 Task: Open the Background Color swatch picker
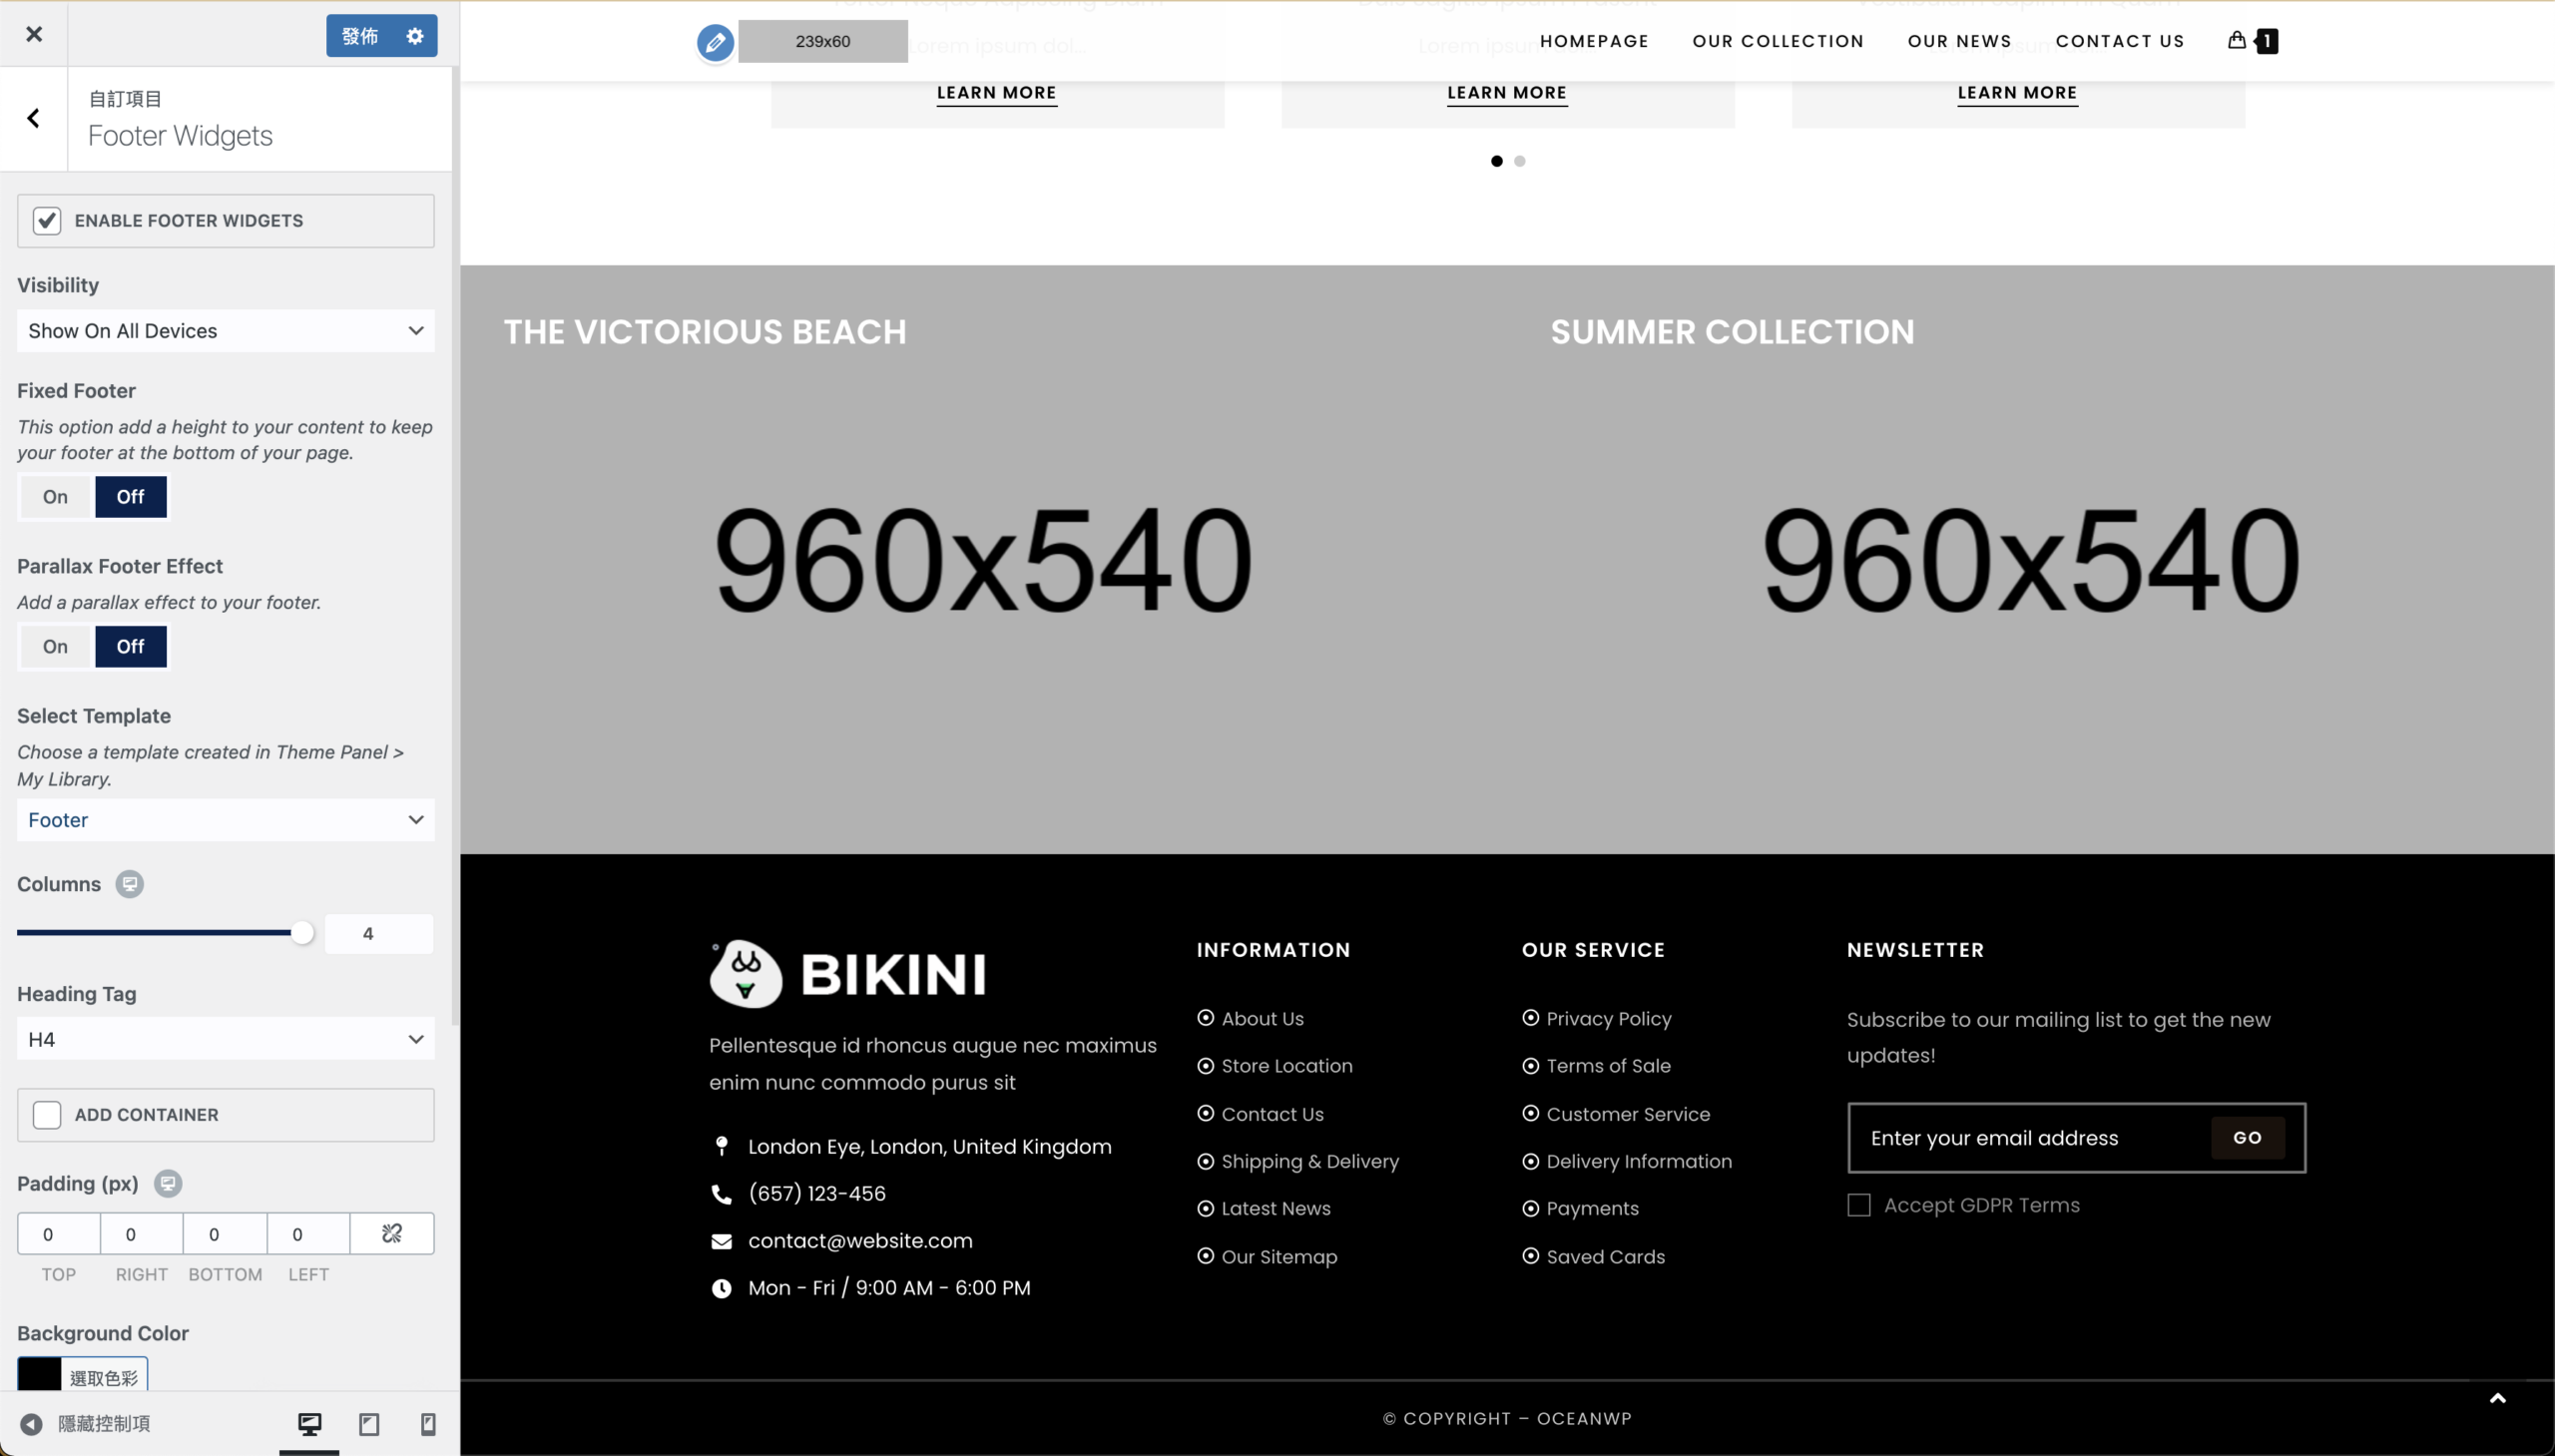click(40, 1375)
